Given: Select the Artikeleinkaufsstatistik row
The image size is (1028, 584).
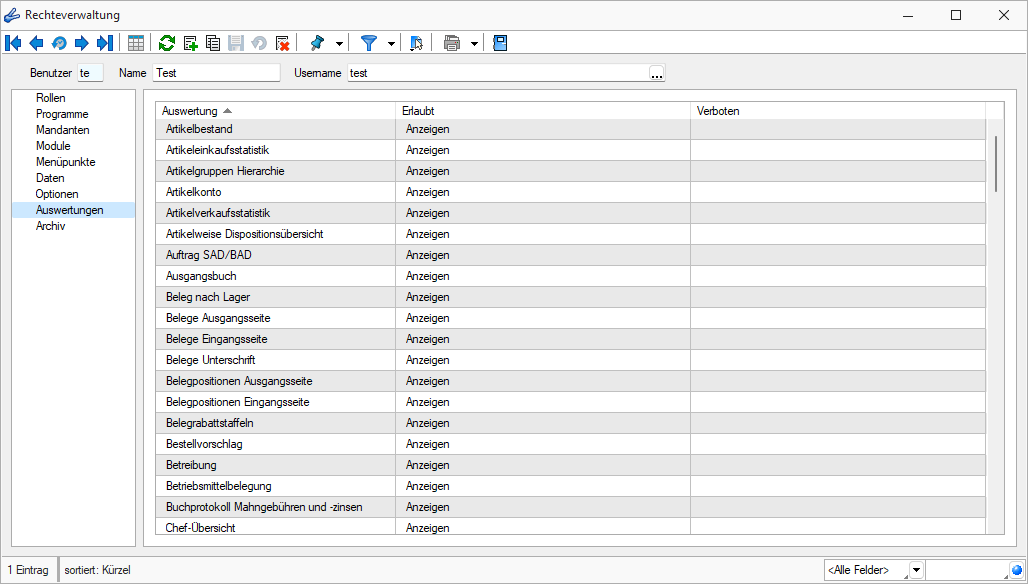Looking at the screenshot, I should pos(570,150).
